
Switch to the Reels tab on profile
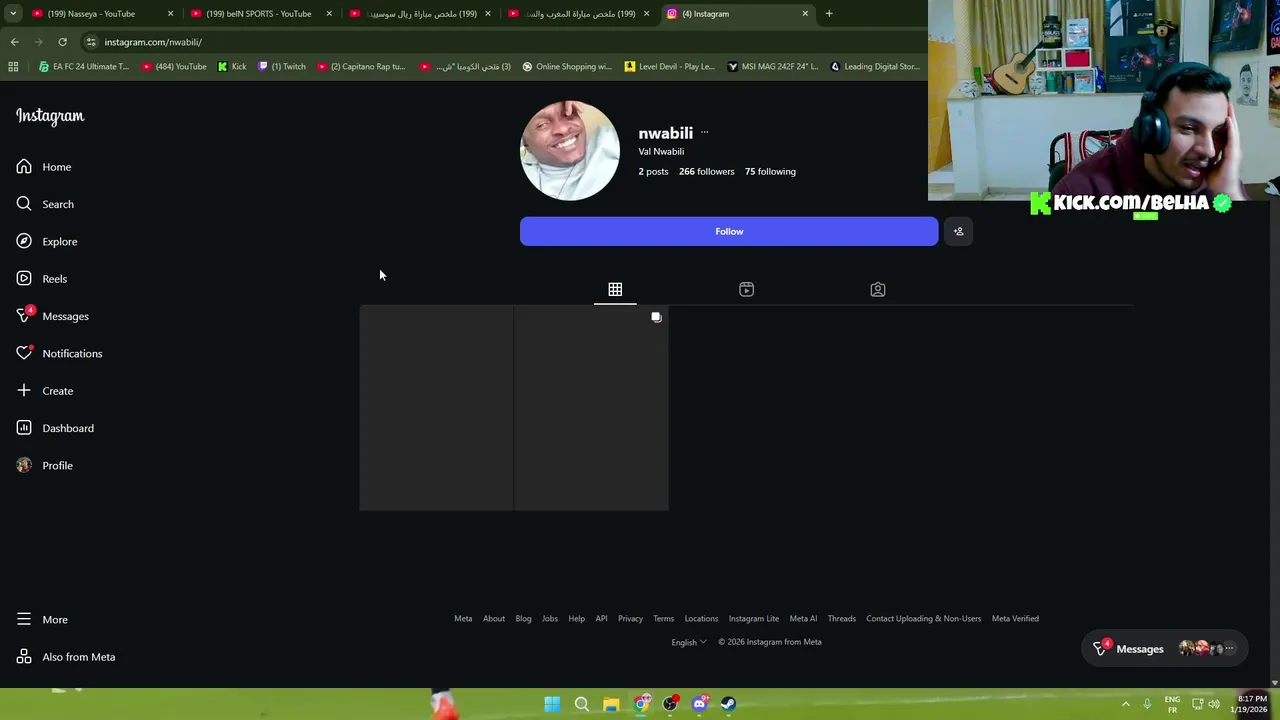(x=746, y=289)
